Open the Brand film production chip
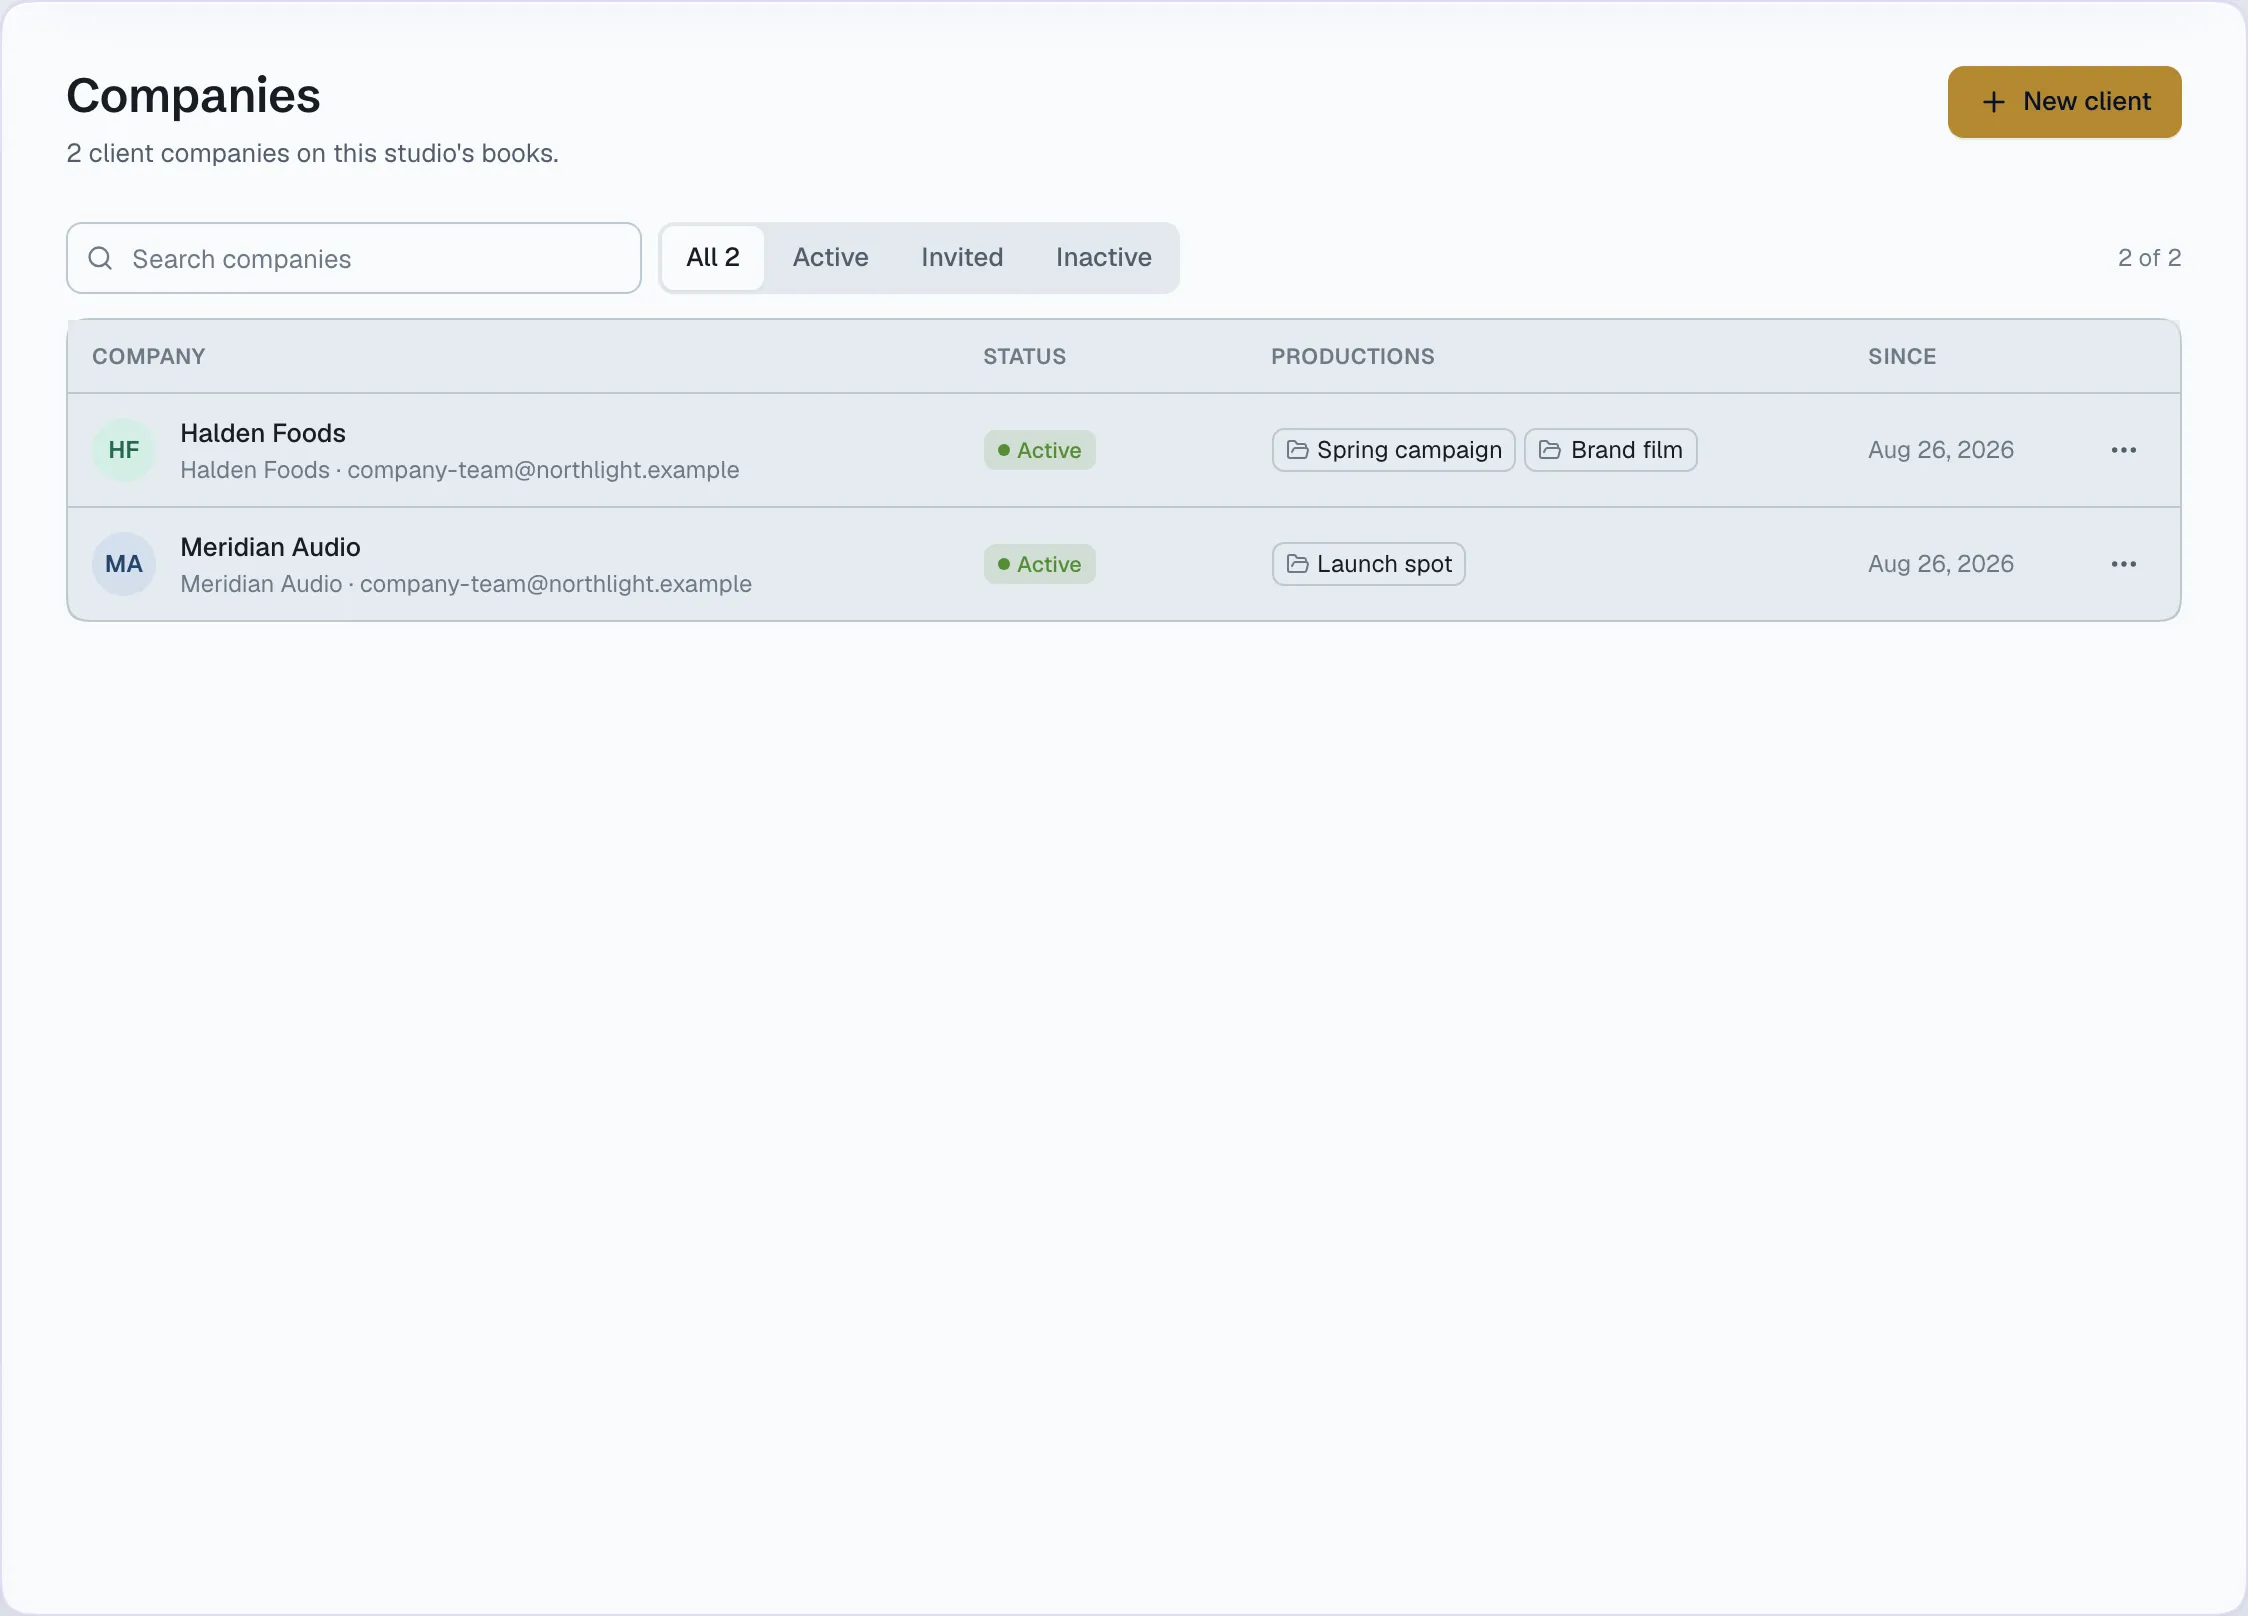The width and height of the screenshot is (2248, 1616). click(x=1611, y=450)
